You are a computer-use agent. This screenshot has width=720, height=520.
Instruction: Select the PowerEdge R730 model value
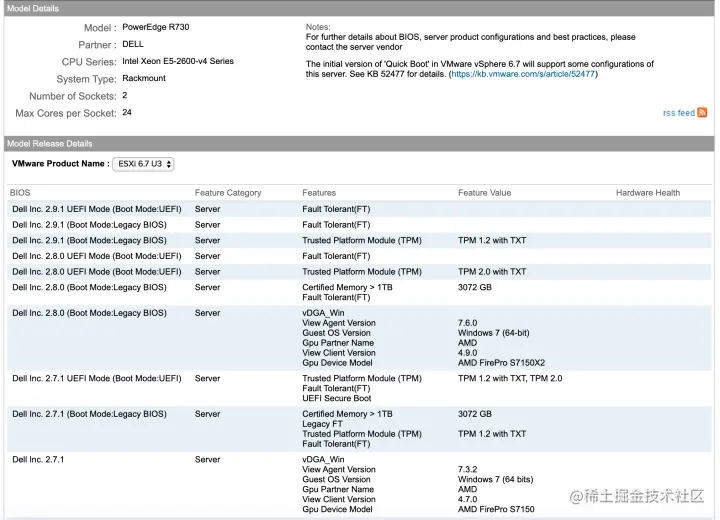pos(156,27)
